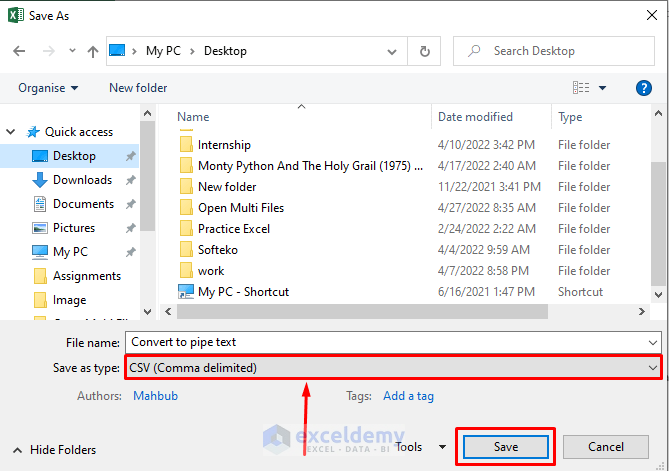669x471 pixels.
Task: Click the pin icon beside Downloads
Action: pos(131,180)
